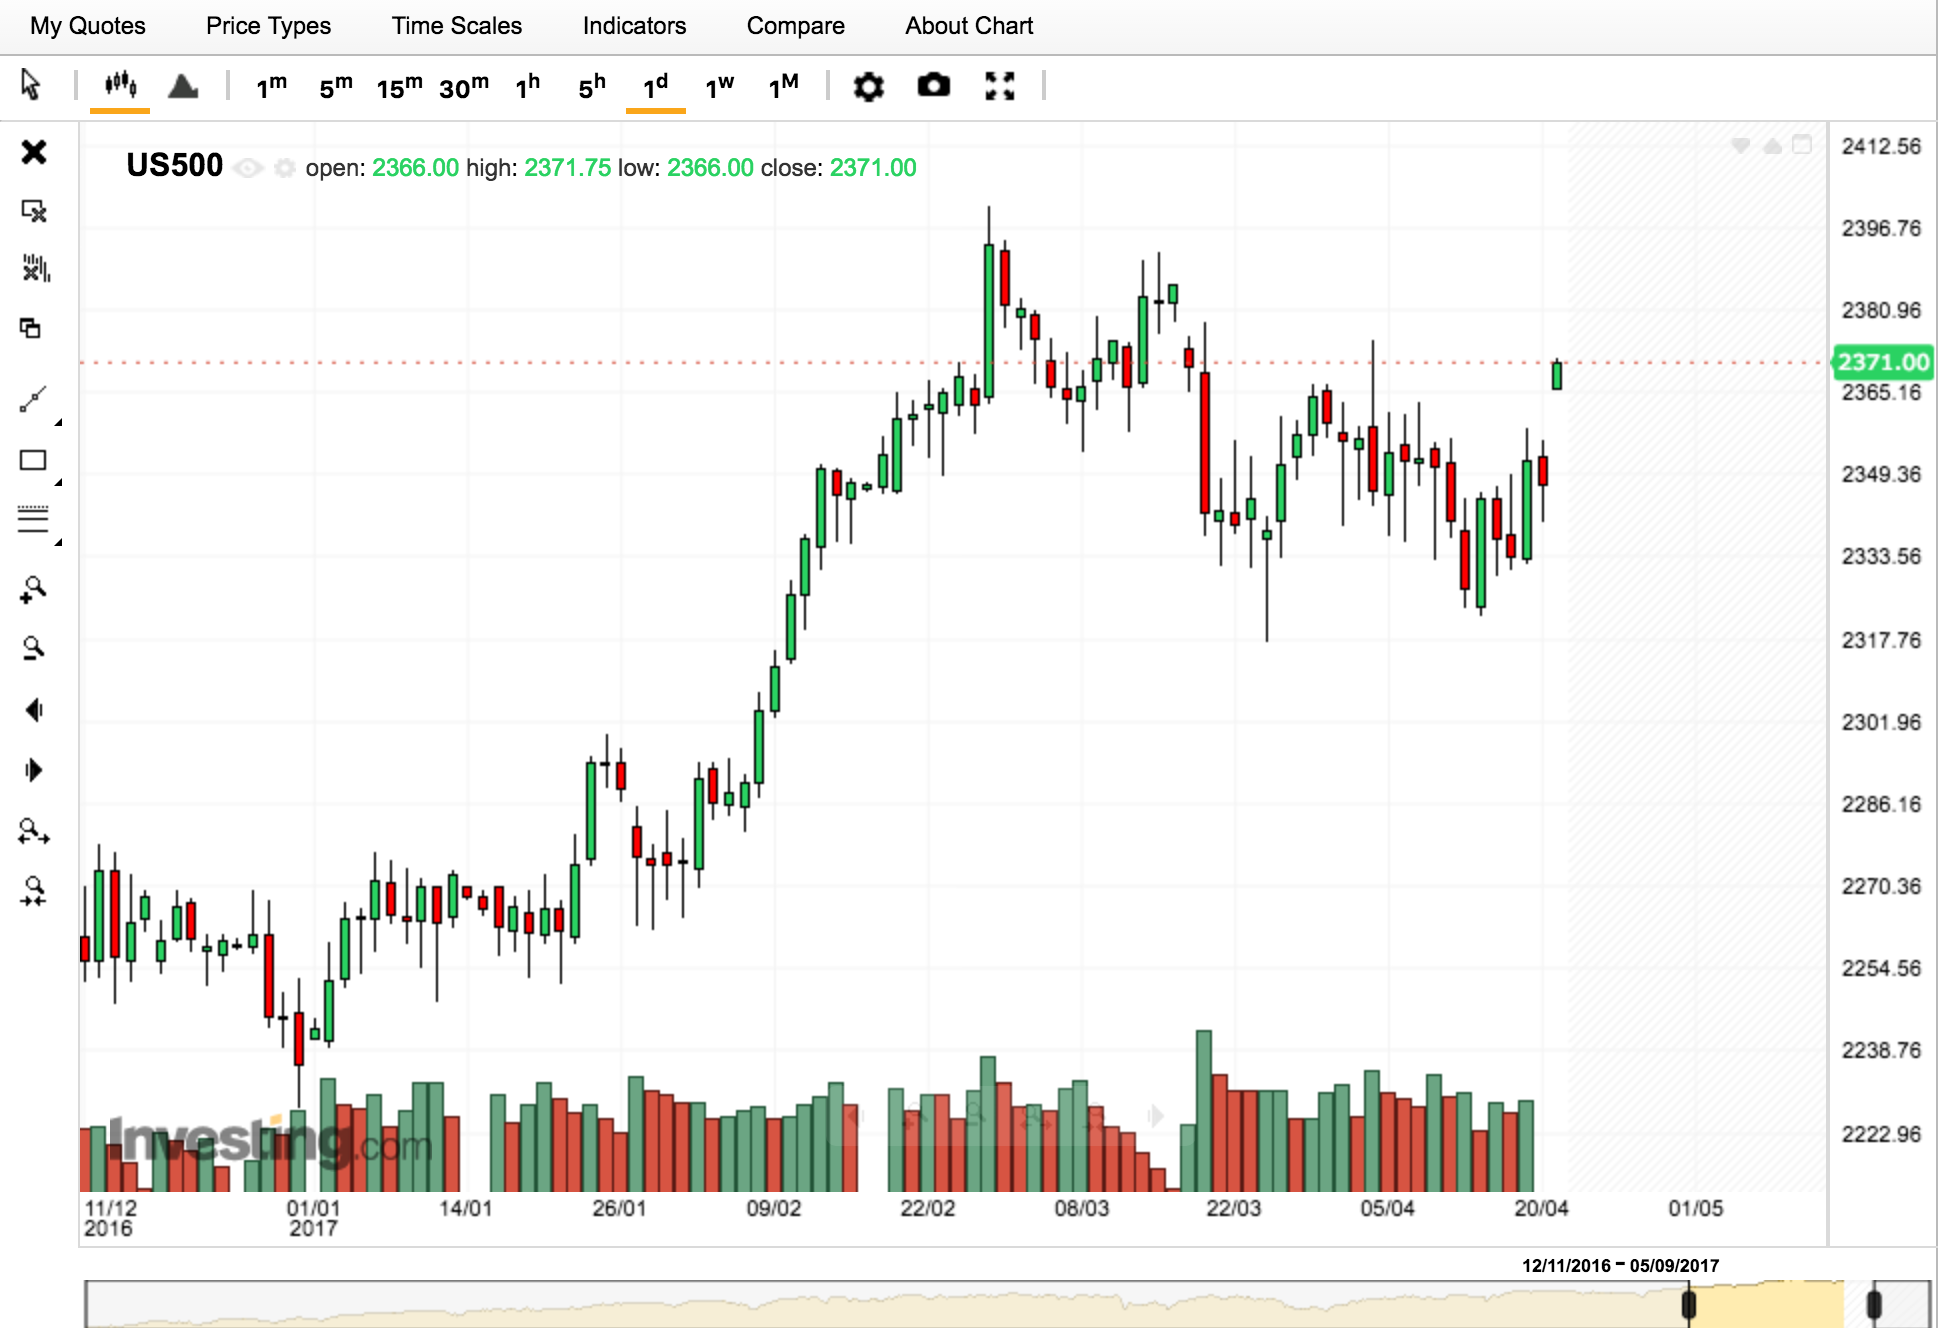
Task: Click the 2412.56 price axis label
Action: point(1881,146)
